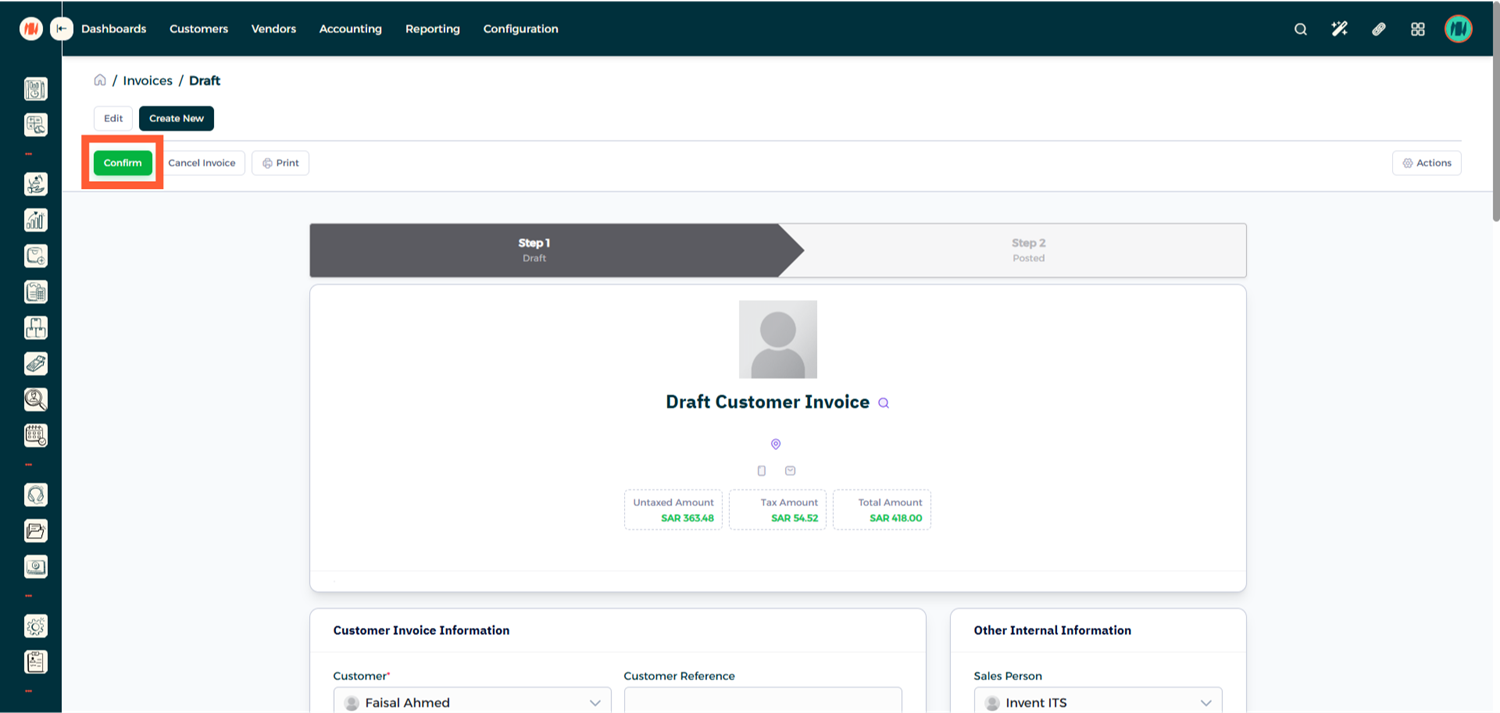Collapse the sidebar with the arrow icon
Viewport: 1500px width, 713px height.
pos(62,29)
